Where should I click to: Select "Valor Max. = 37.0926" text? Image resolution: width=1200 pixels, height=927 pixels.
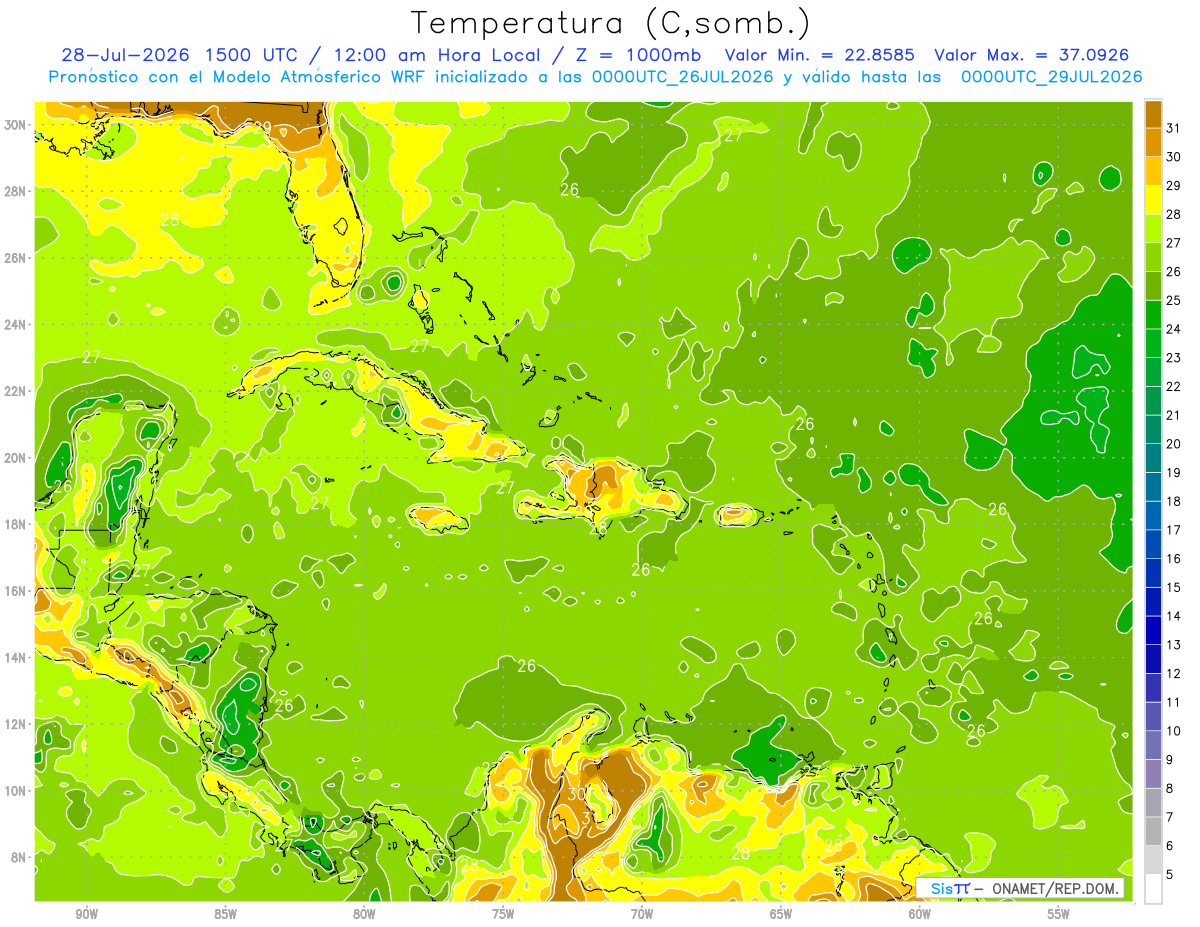pyautogui.click(x=1038, y=55)
